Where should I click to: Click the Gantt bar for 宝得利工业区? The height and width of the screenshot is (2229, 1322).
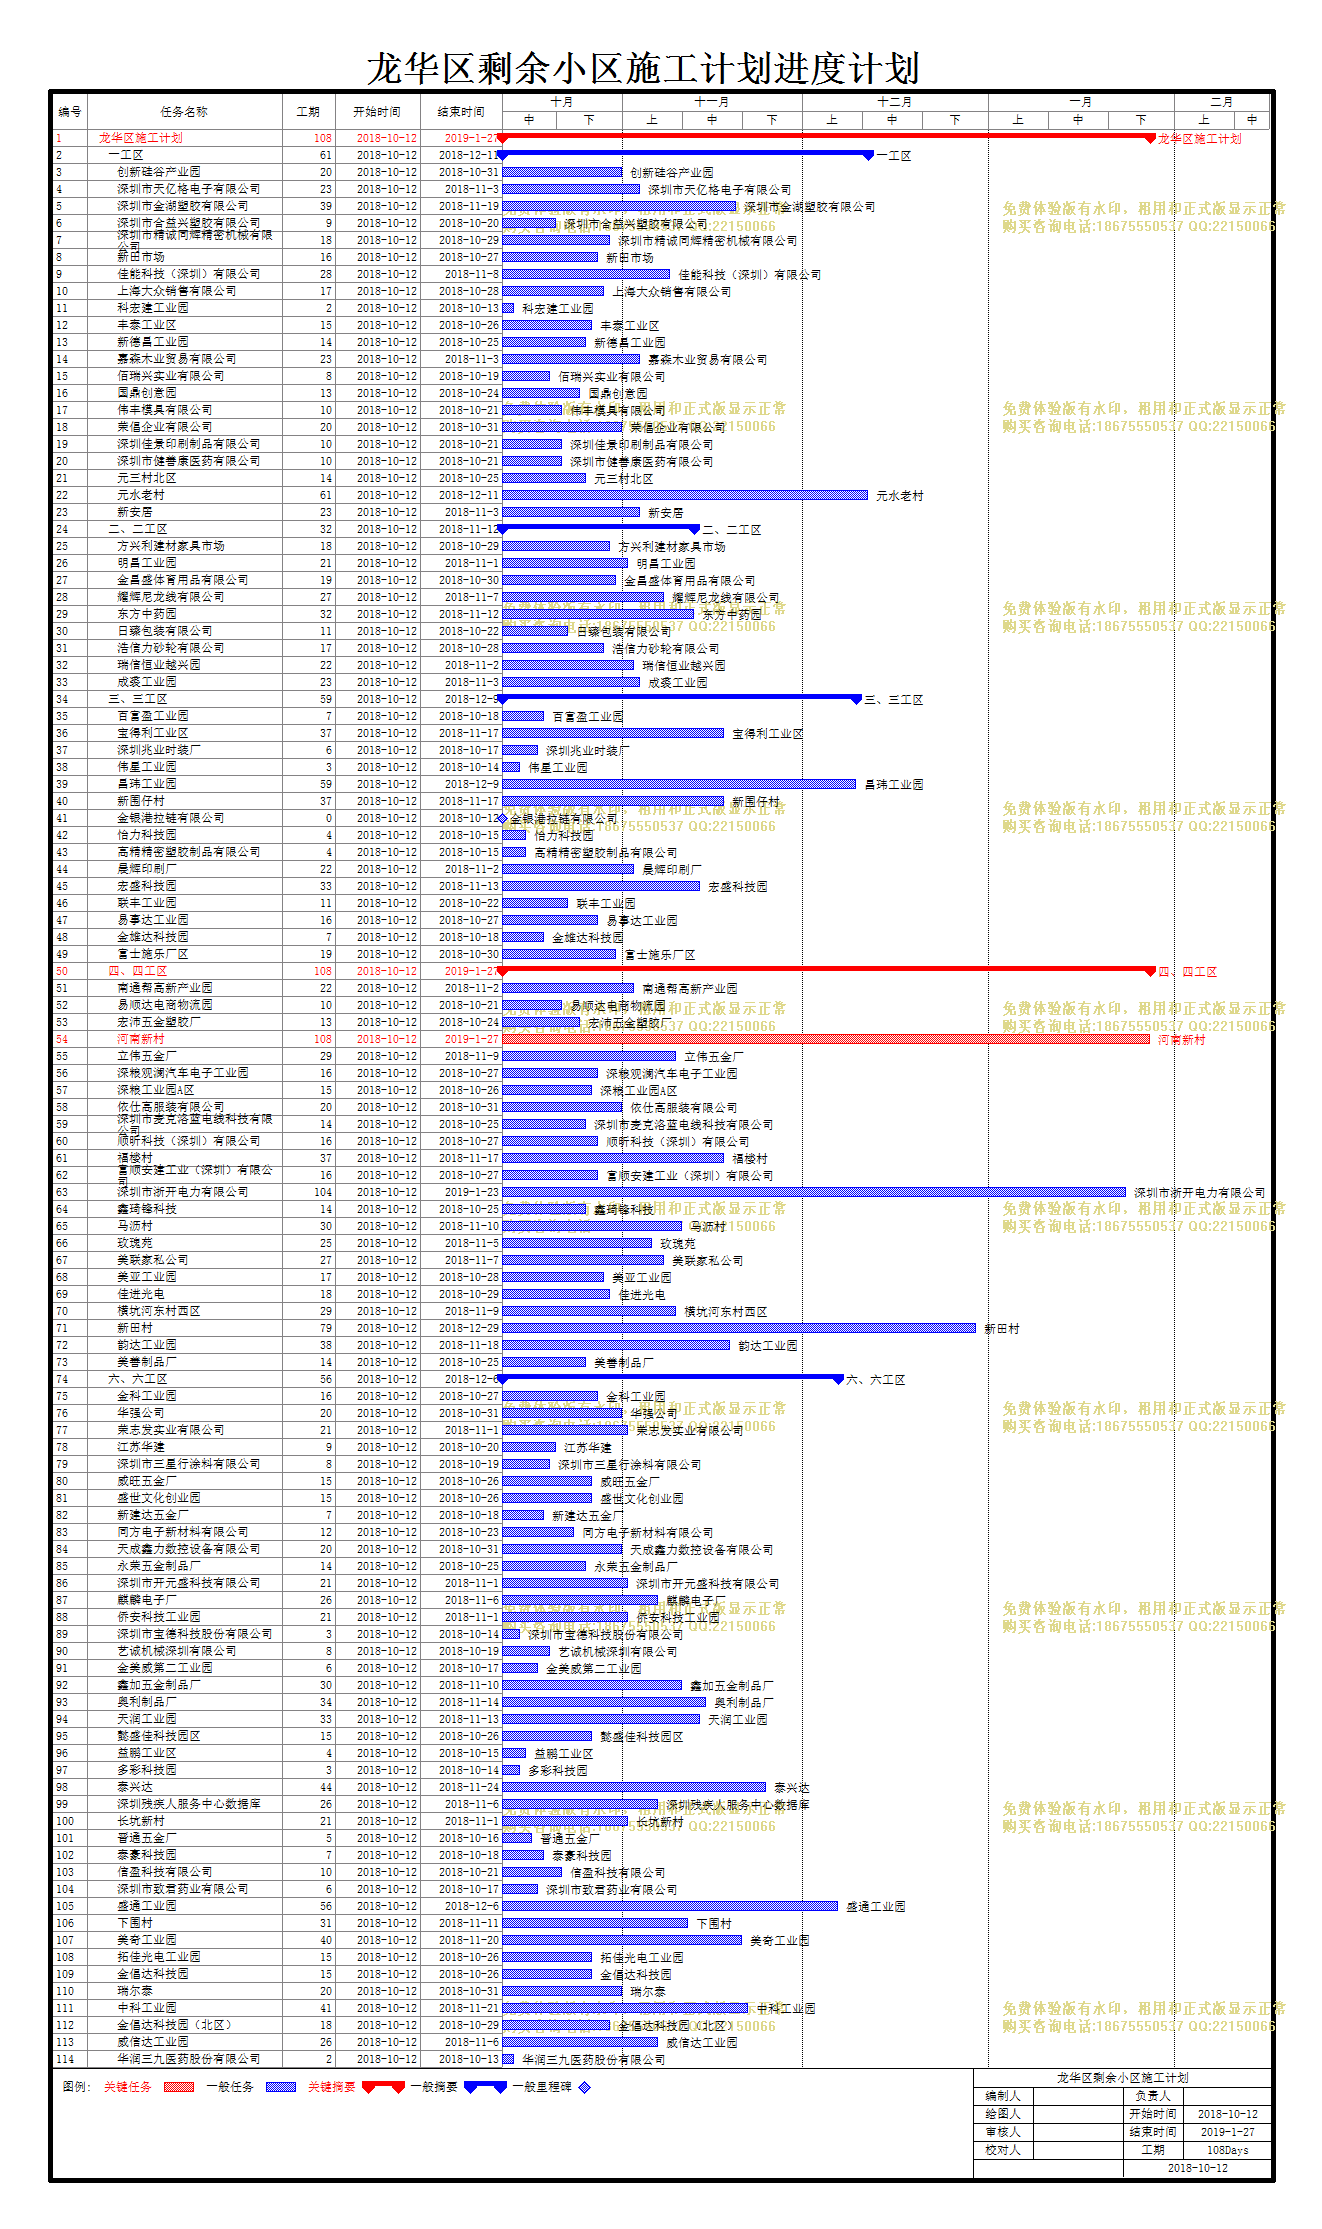pyautogui.click(x=613, y=733)
